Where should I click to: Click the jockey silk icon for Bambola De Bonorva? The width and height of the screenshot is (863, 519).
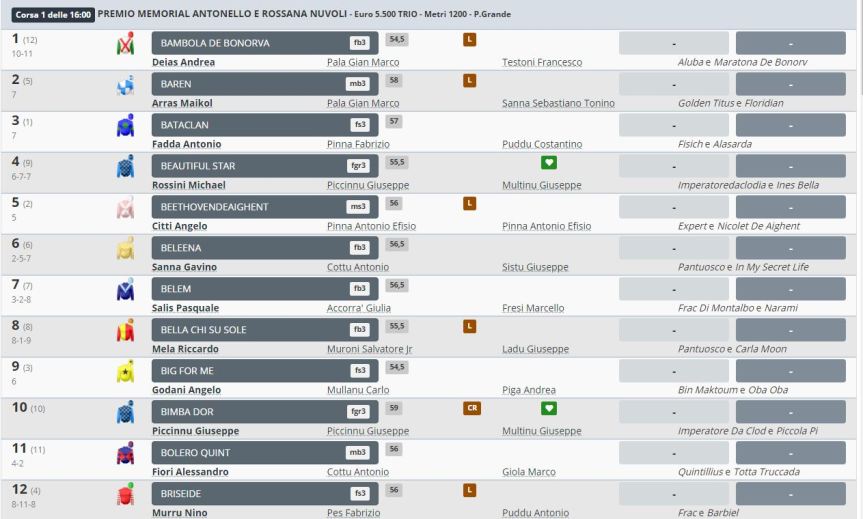click(125, 45)
